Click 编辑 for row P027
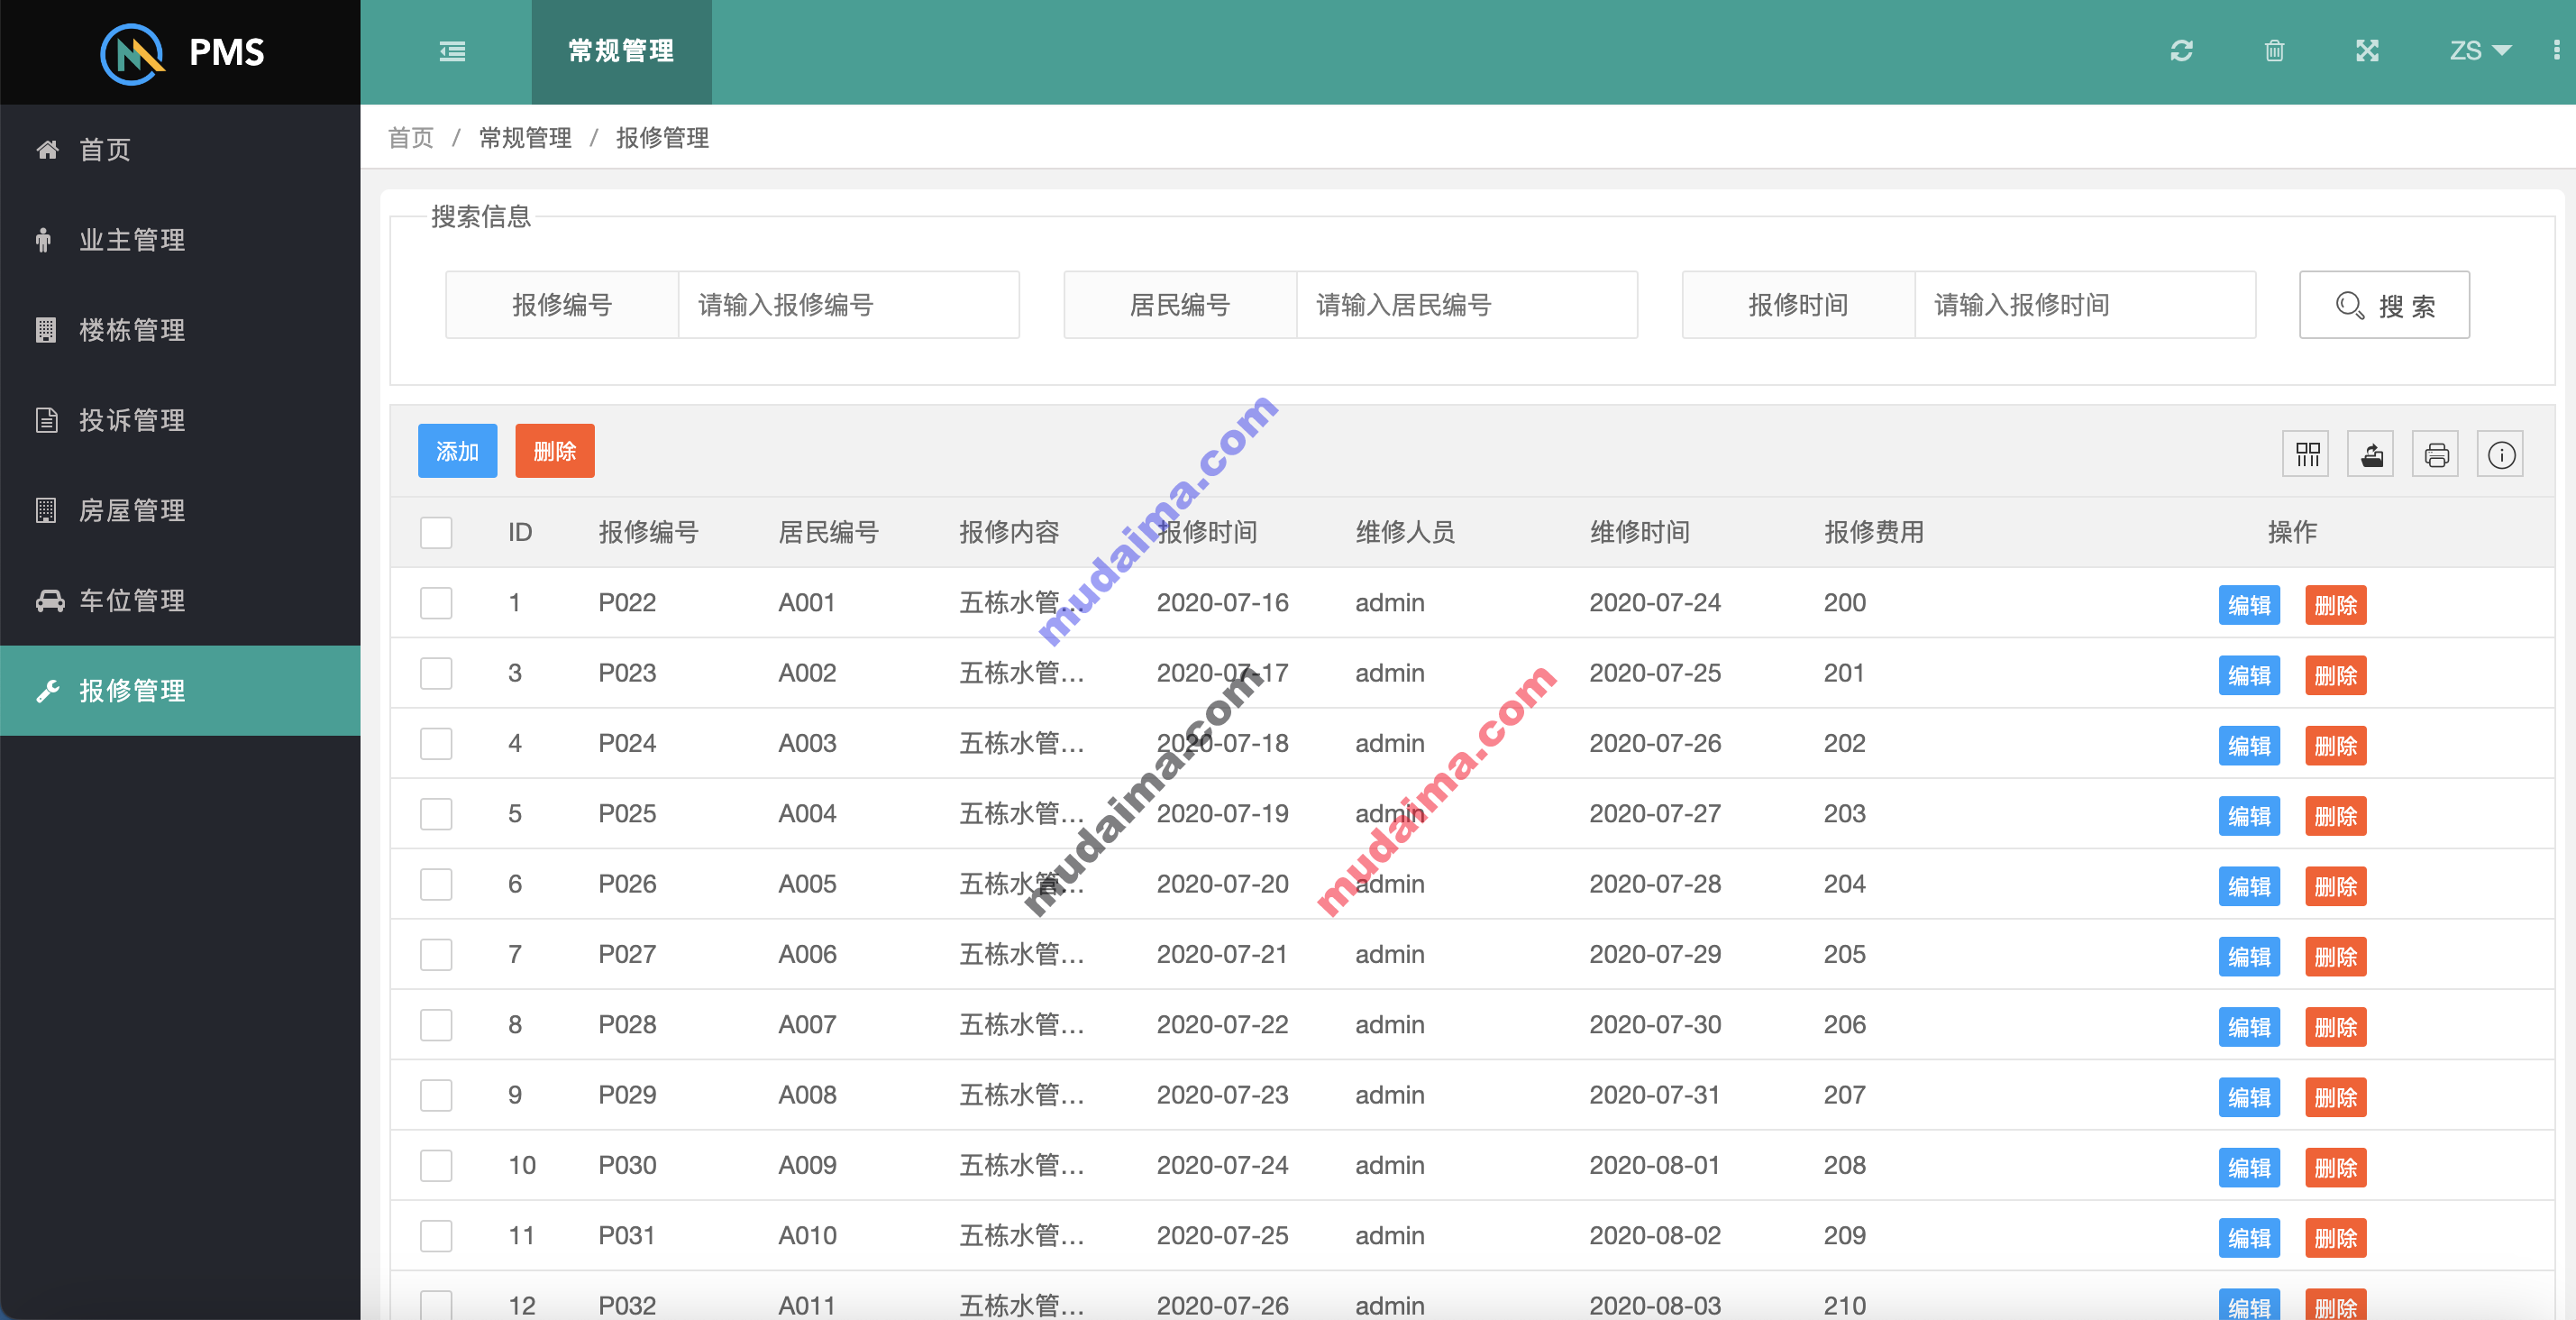 [2249, 957]
